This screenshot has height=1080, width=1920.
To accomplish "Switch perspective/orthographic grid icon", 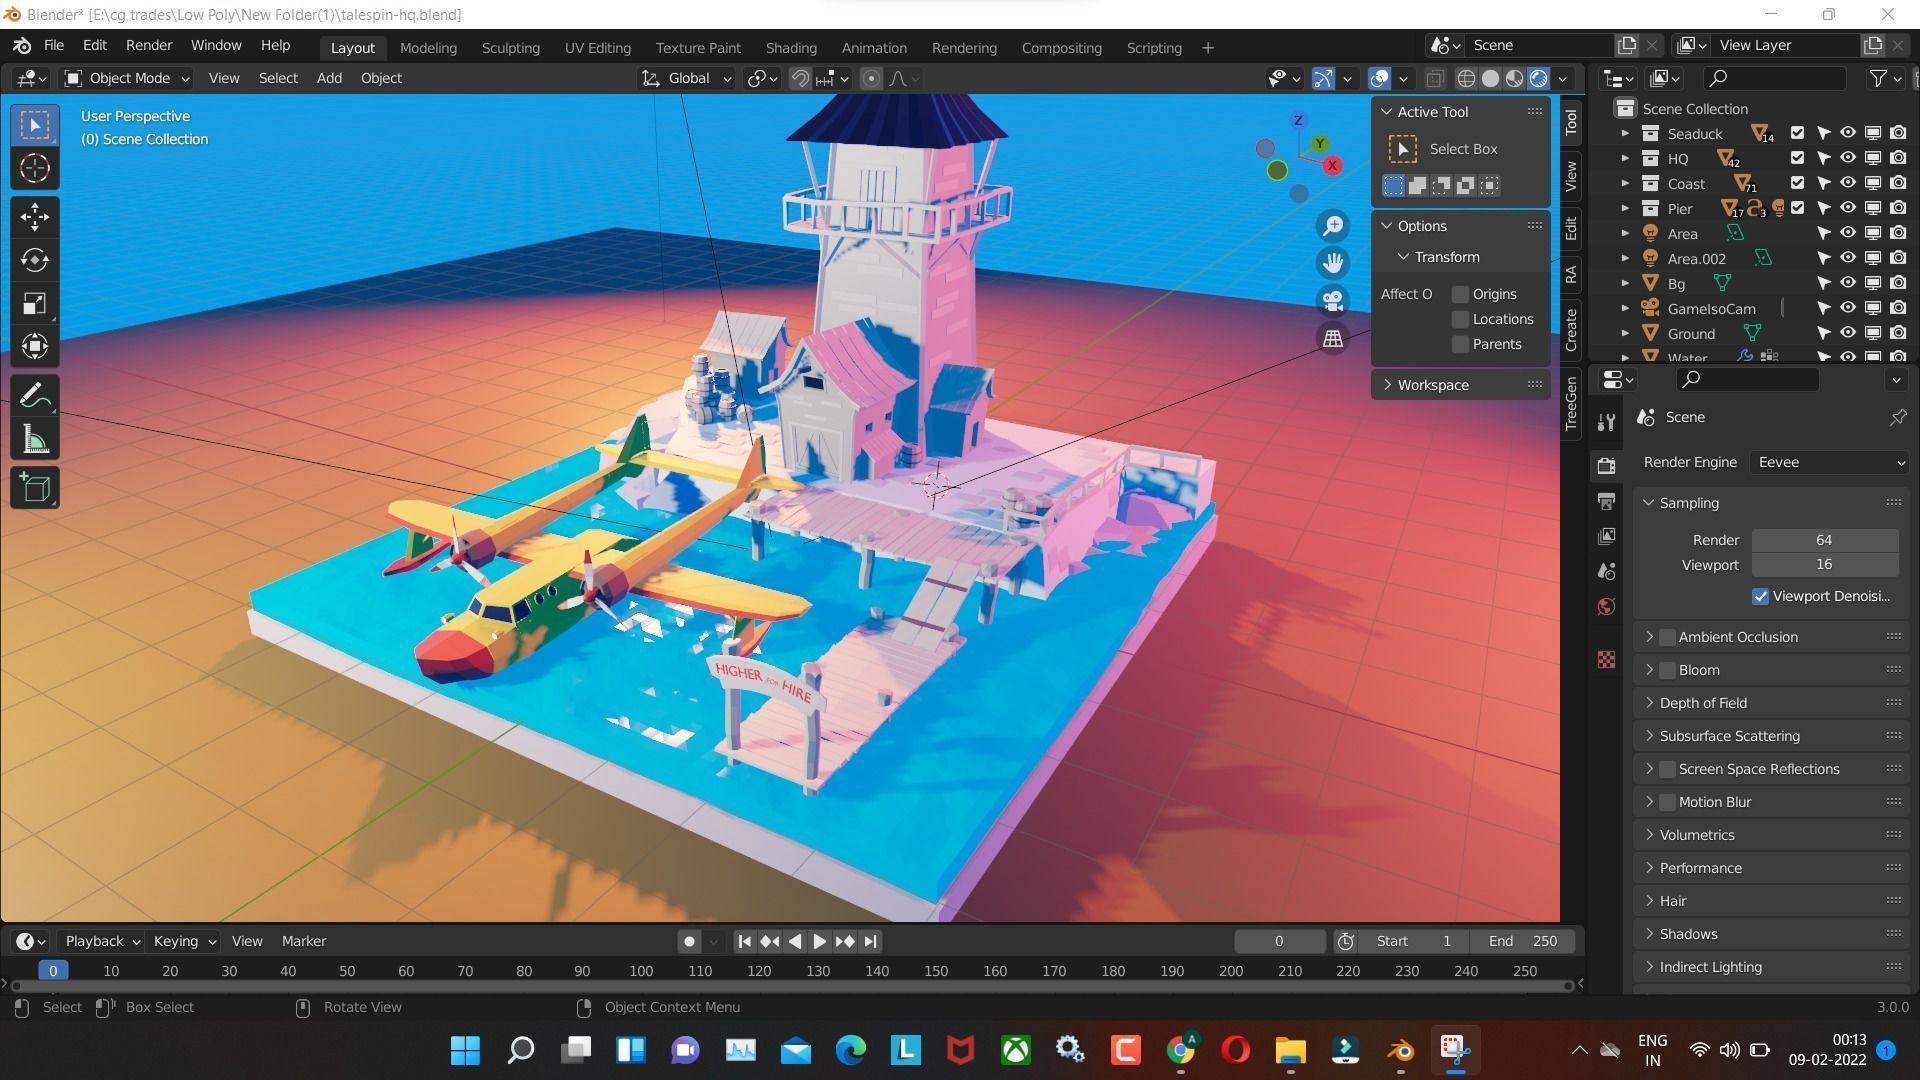I will 1333,338.
